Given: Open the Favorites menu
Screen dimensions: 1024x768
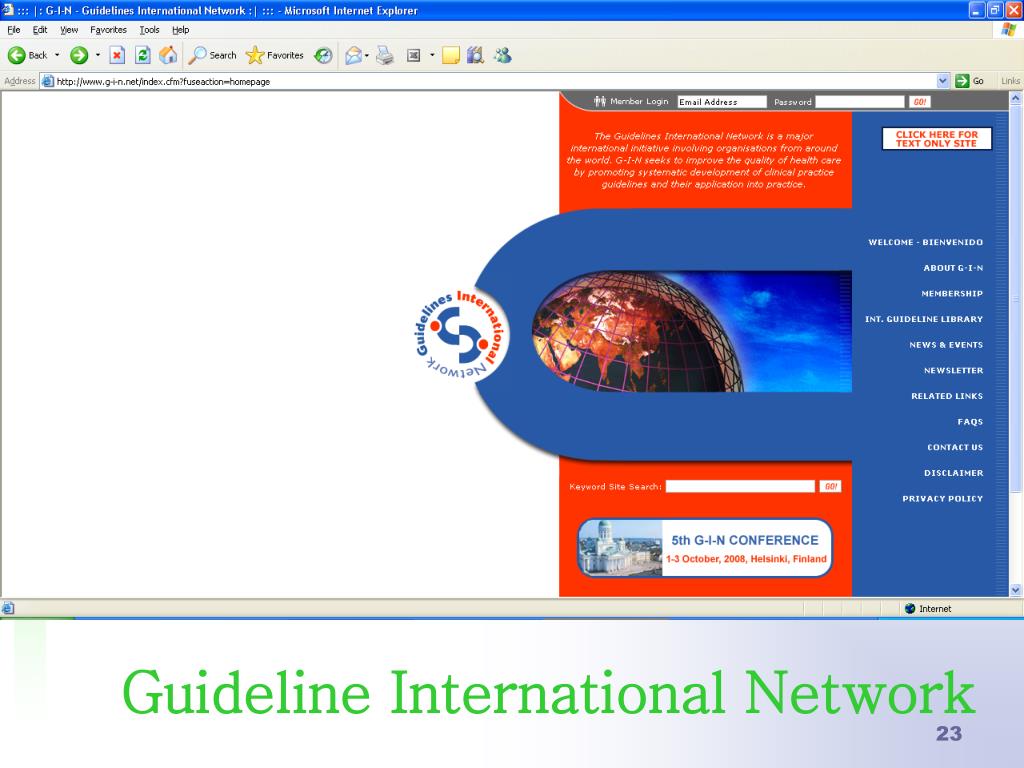Looking at the screenshot, I should click(x=108, y=30).
